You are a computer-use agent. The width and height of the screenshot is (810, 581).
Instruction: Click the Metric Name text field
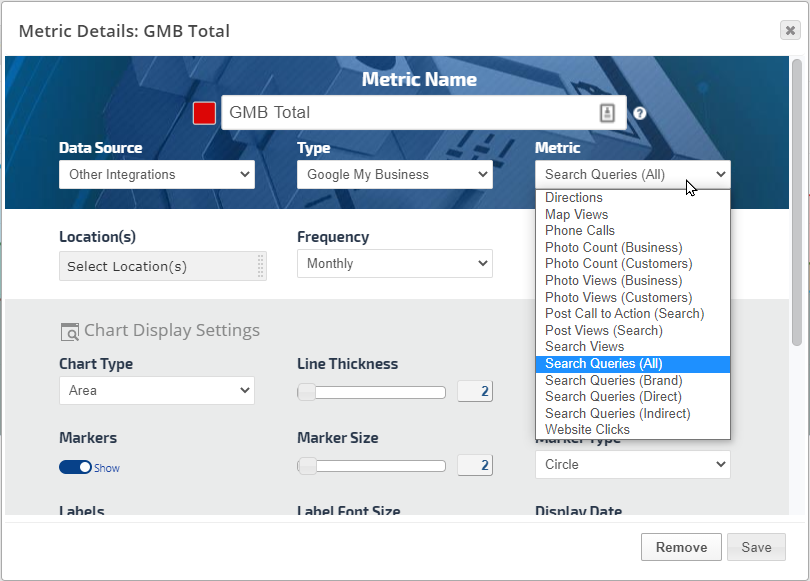click(410, 113)
